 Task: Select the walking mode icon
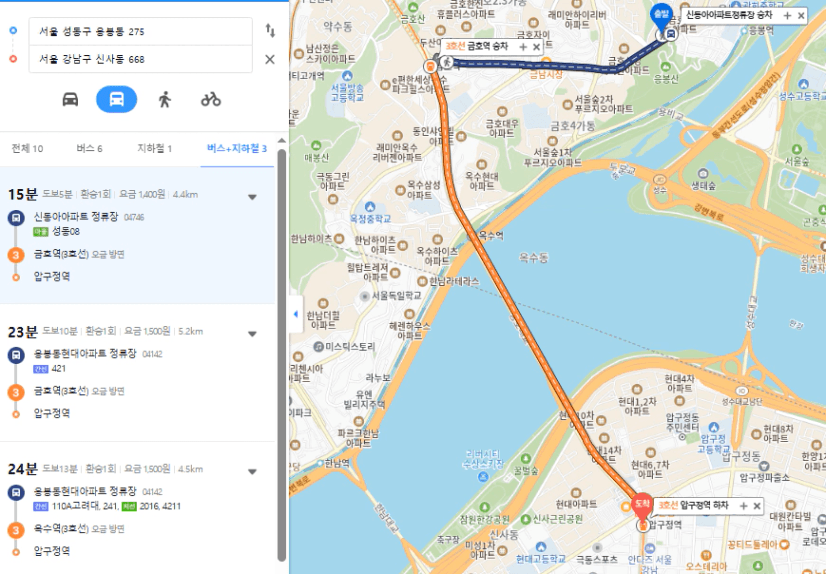164,99
